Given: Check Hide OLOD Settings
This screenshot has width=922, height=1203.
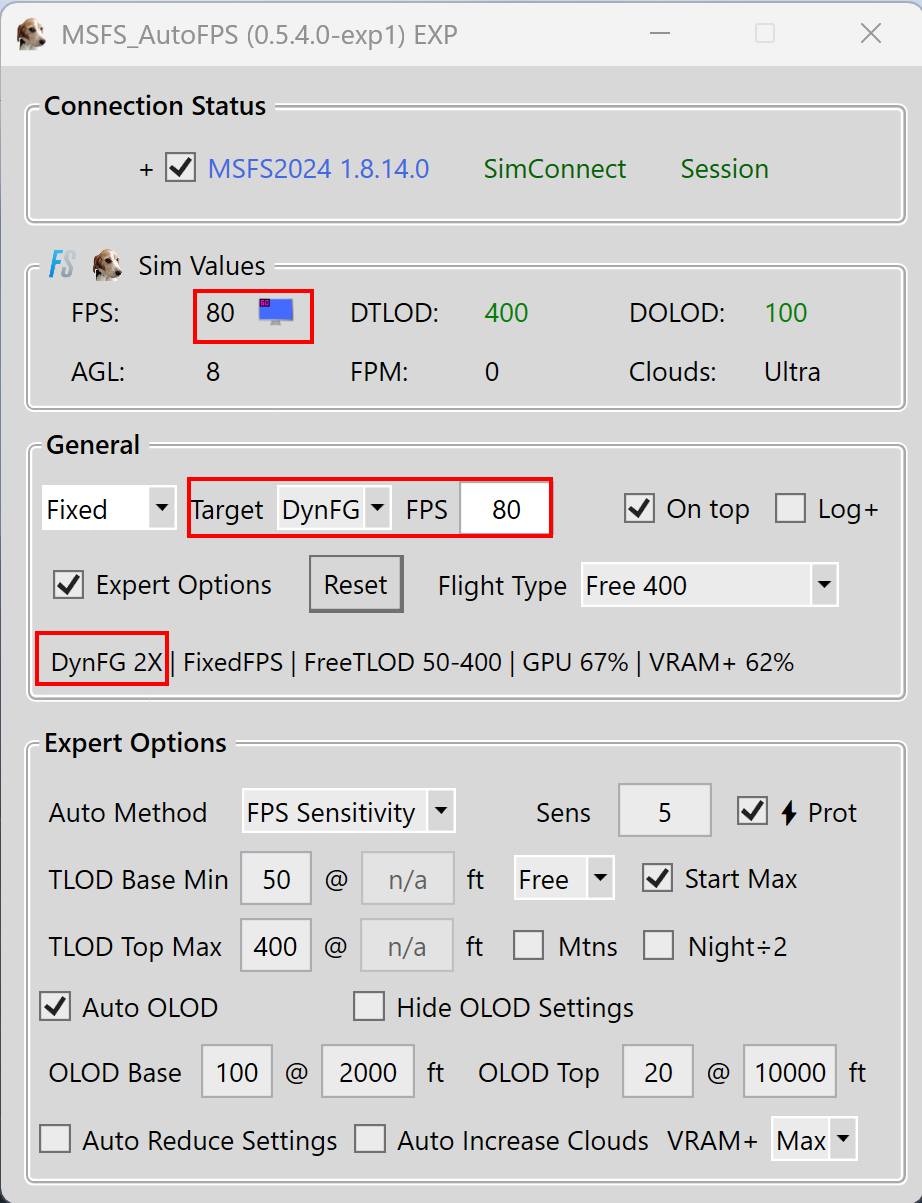Looking at the screenshot, I should pyautogui.click(x=369, y=1006).
